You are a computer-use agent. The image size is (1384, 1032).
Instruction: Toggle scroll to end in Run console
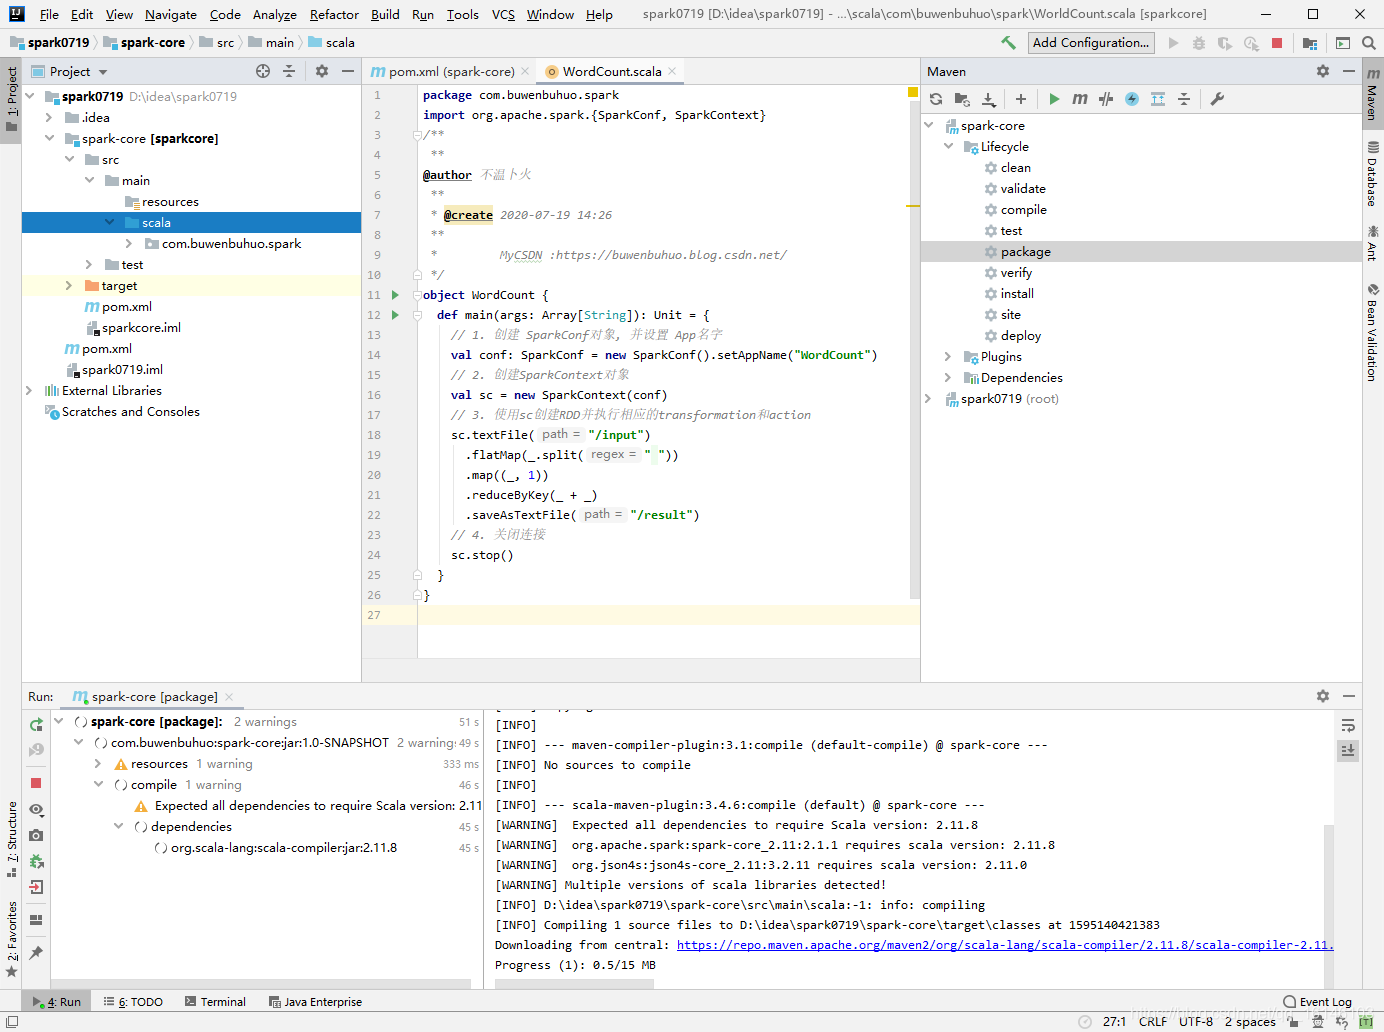pyautogui.click(x=1348, y=750)
